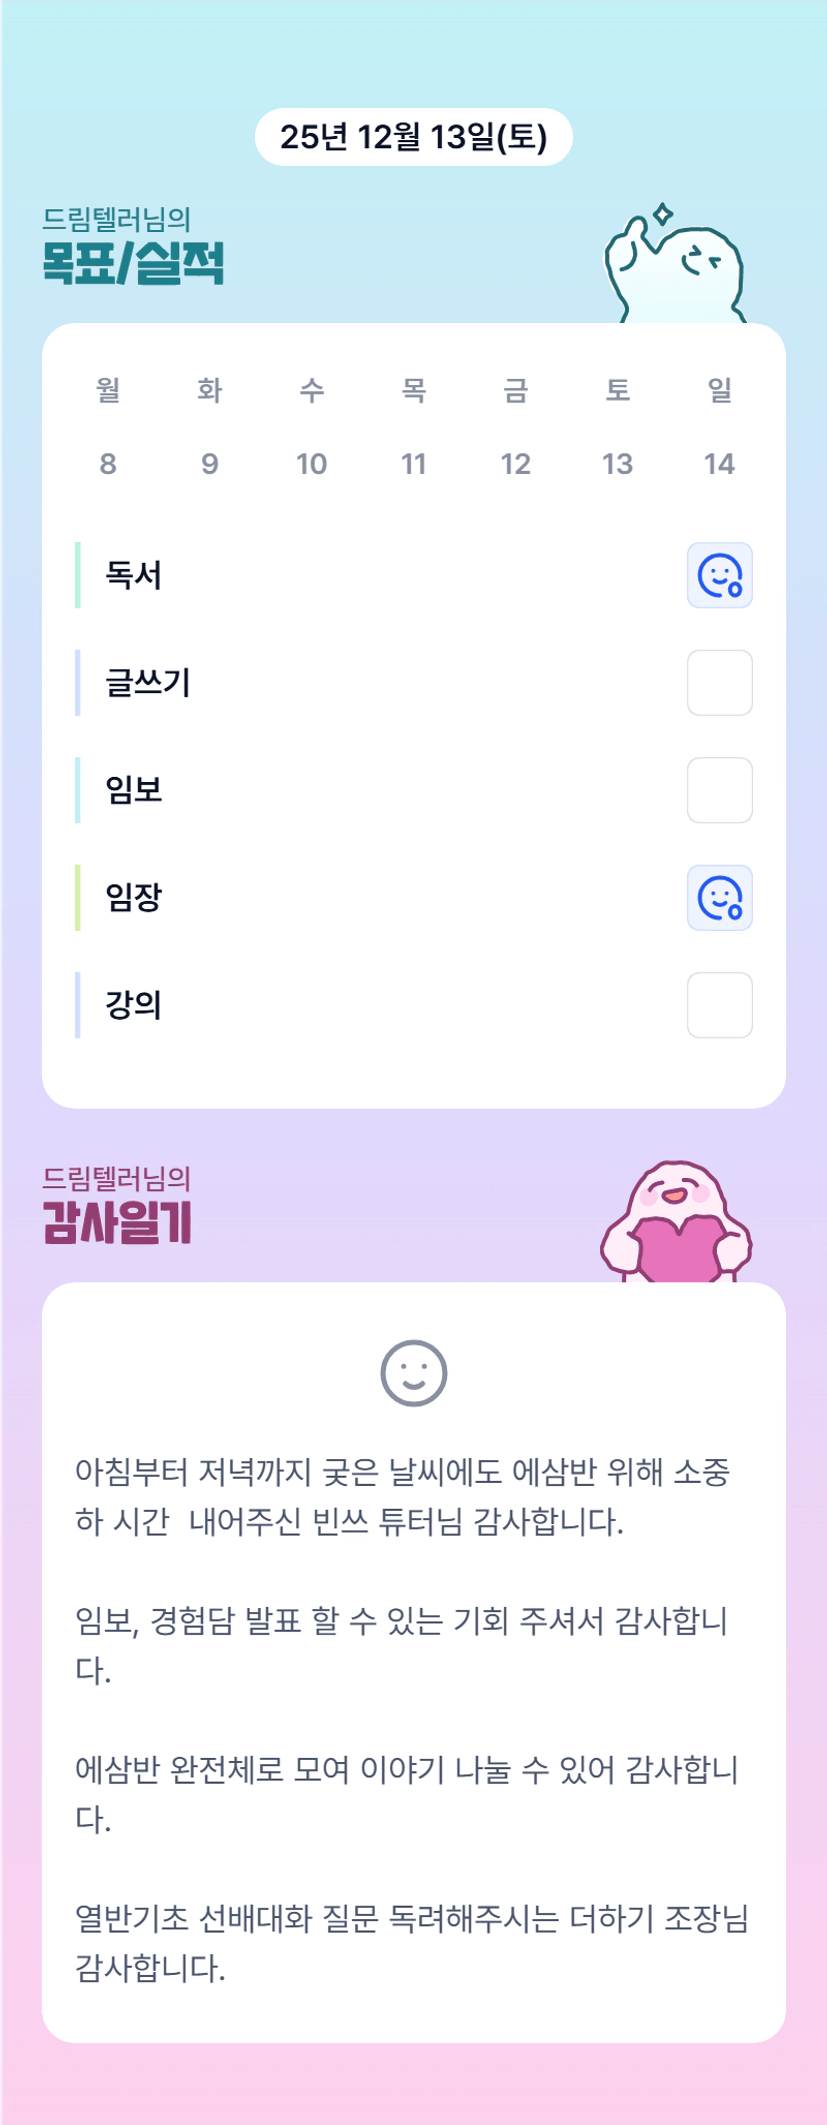Click the 독서 goal label
The height and width of the screenshot is (2125, 827).
click(134, 575)
